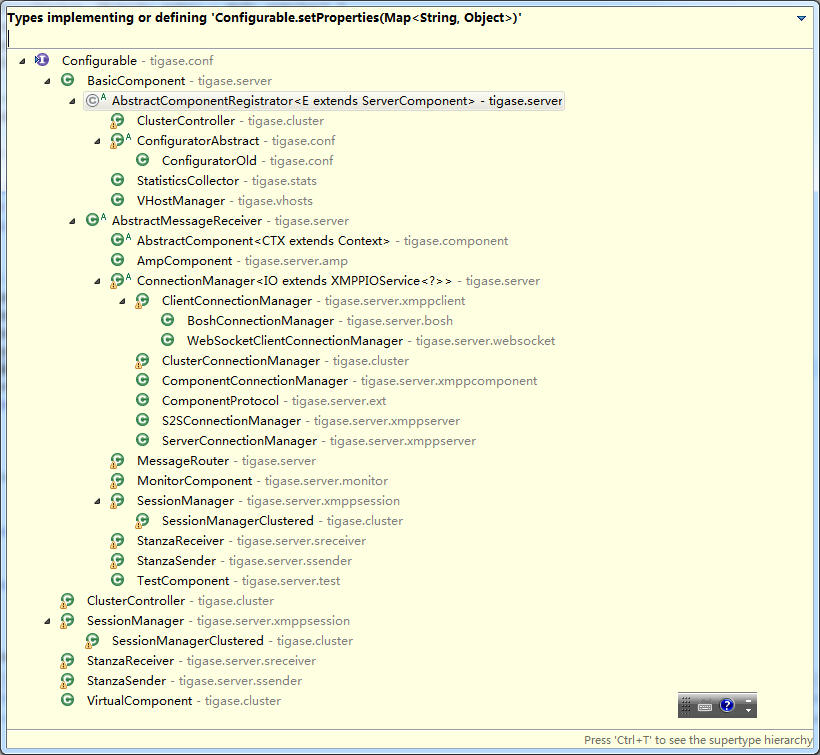
Task: Select MessageRouter in the hierarchy
Action: tap(185, 461)
